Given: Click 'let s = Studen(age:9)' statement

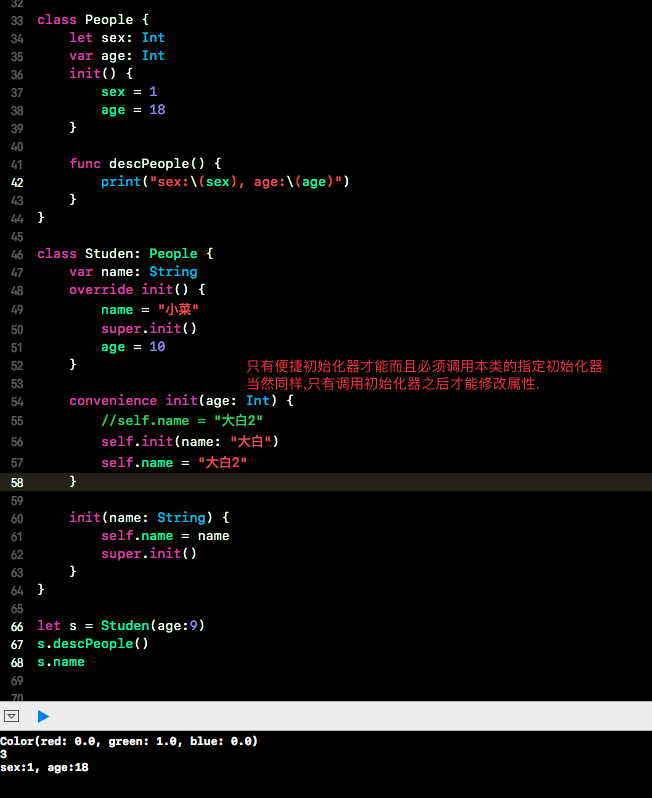Looking at the screenshot, I should click(x=120, y=626).
